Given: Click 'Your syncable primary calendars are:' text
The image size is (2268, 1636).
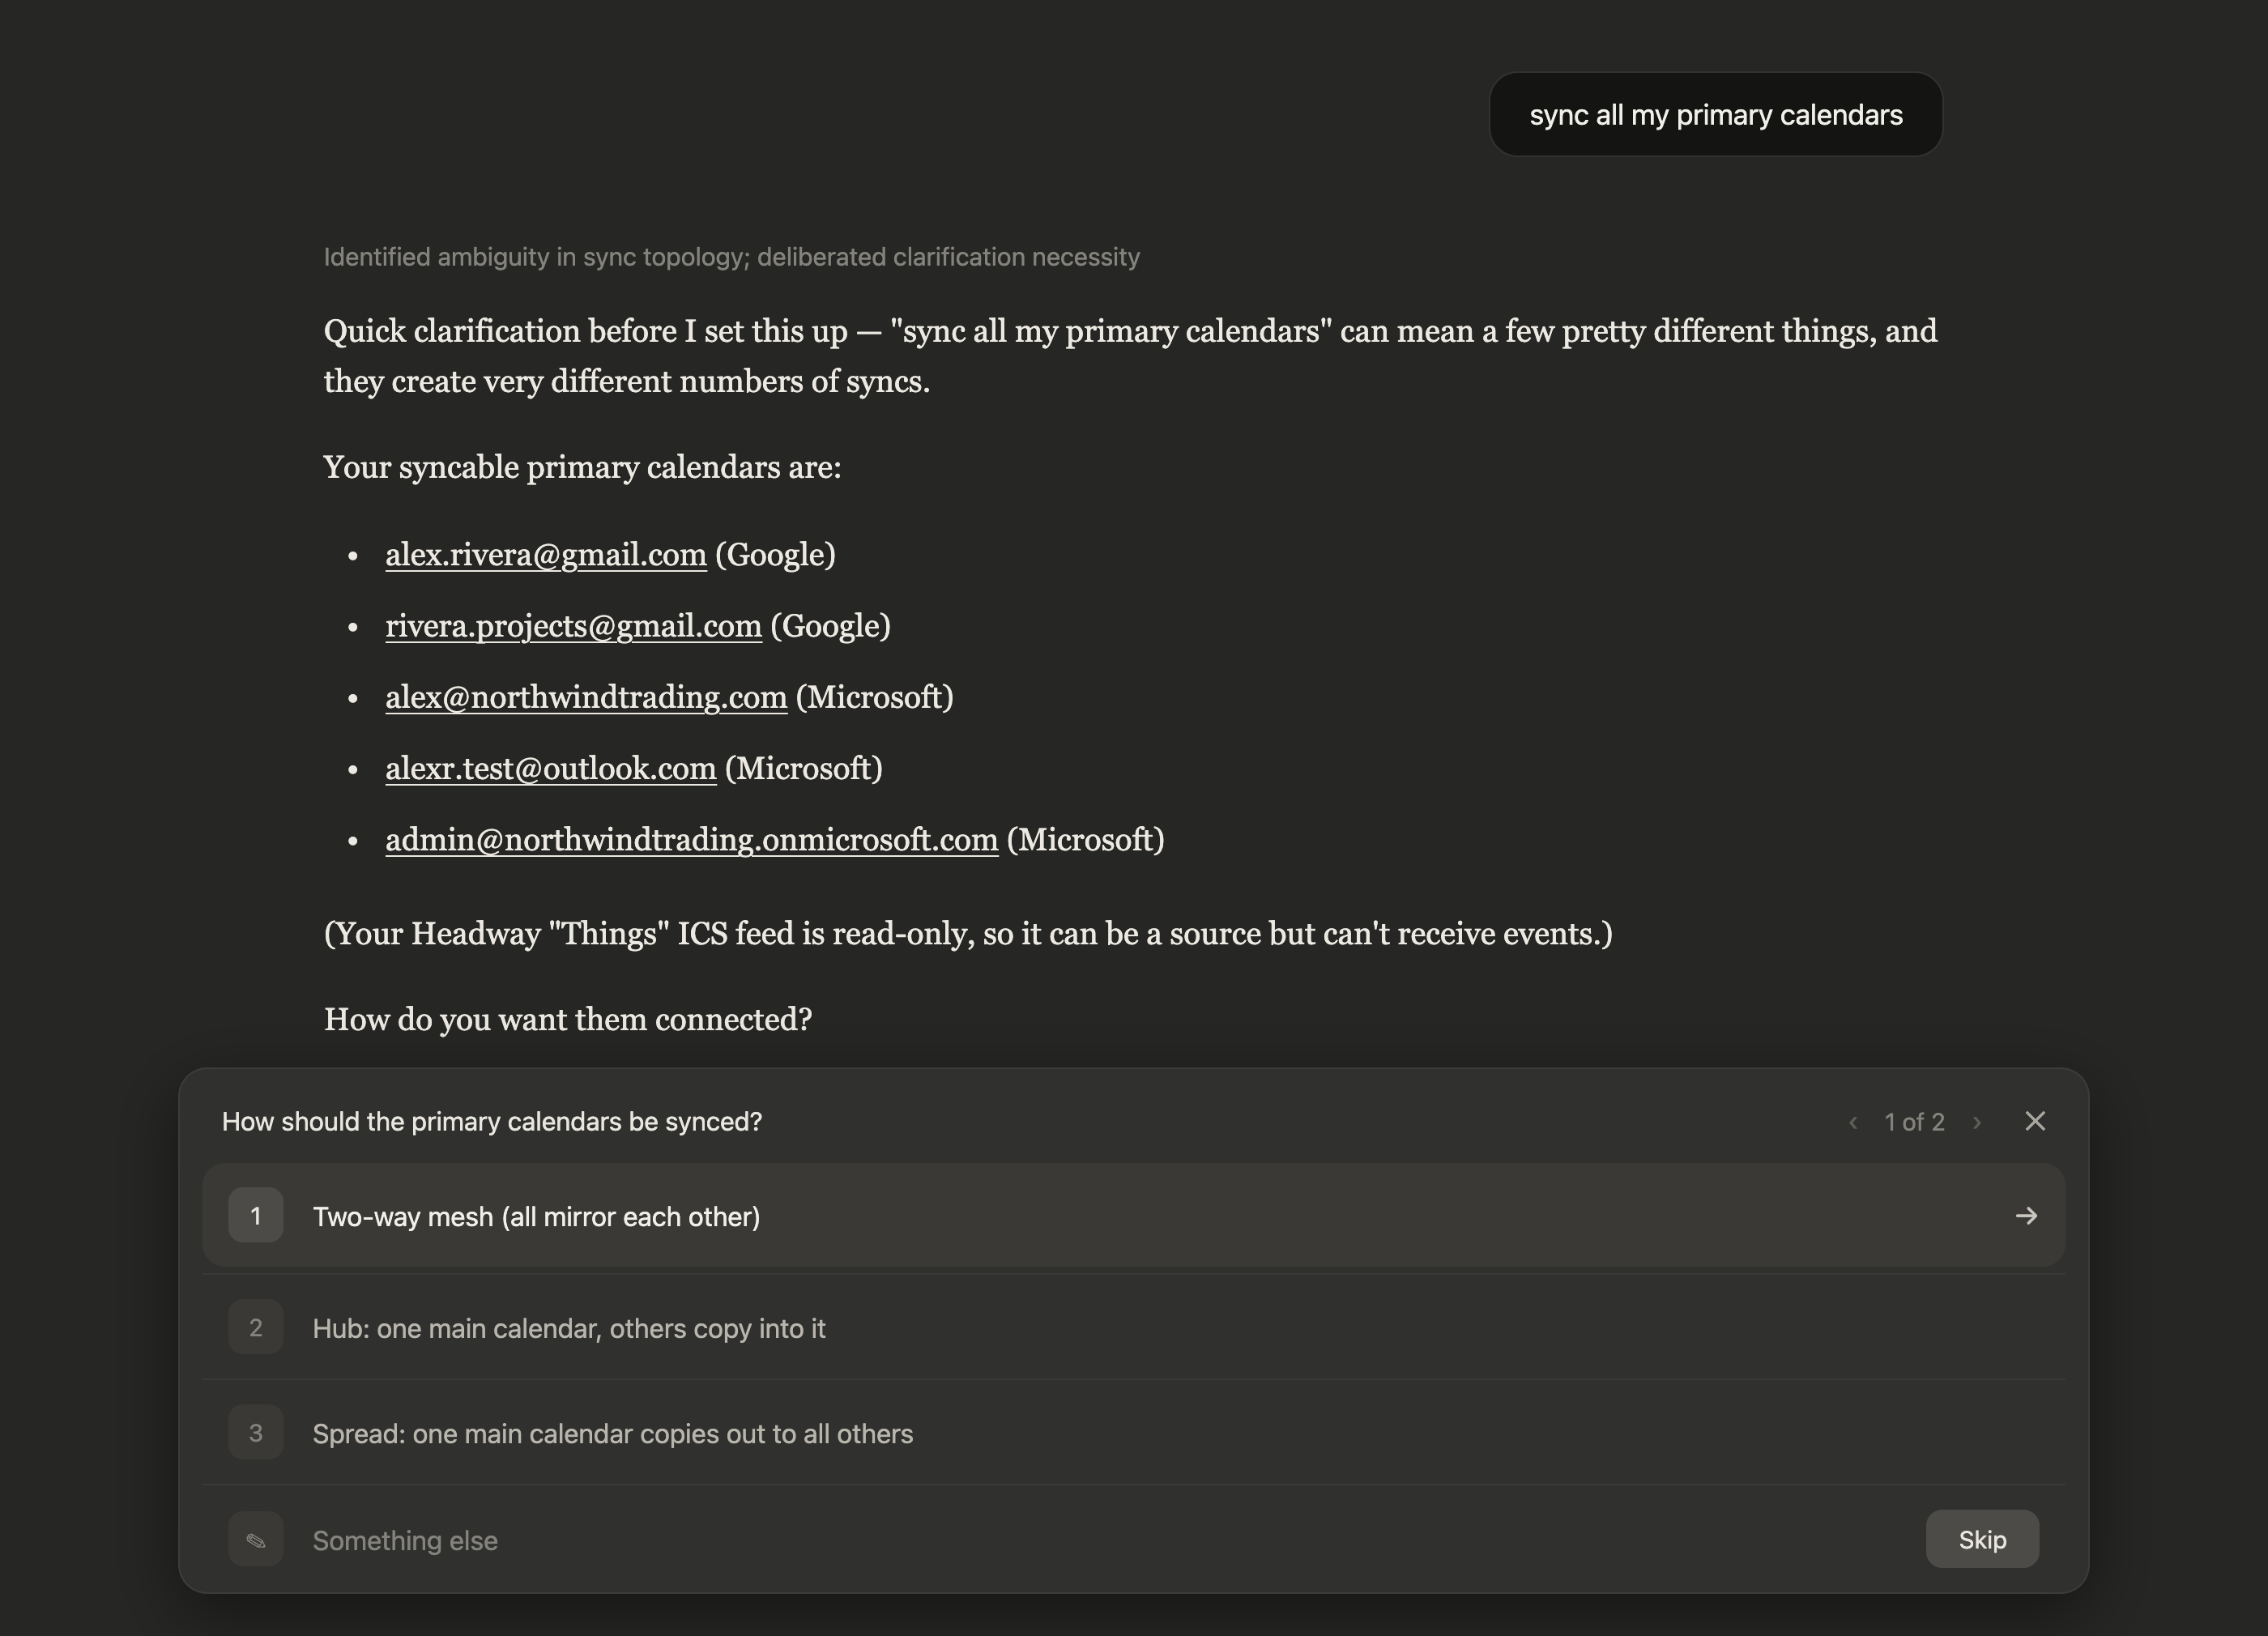Looking at the screenshot, I should tap(582, 467).
